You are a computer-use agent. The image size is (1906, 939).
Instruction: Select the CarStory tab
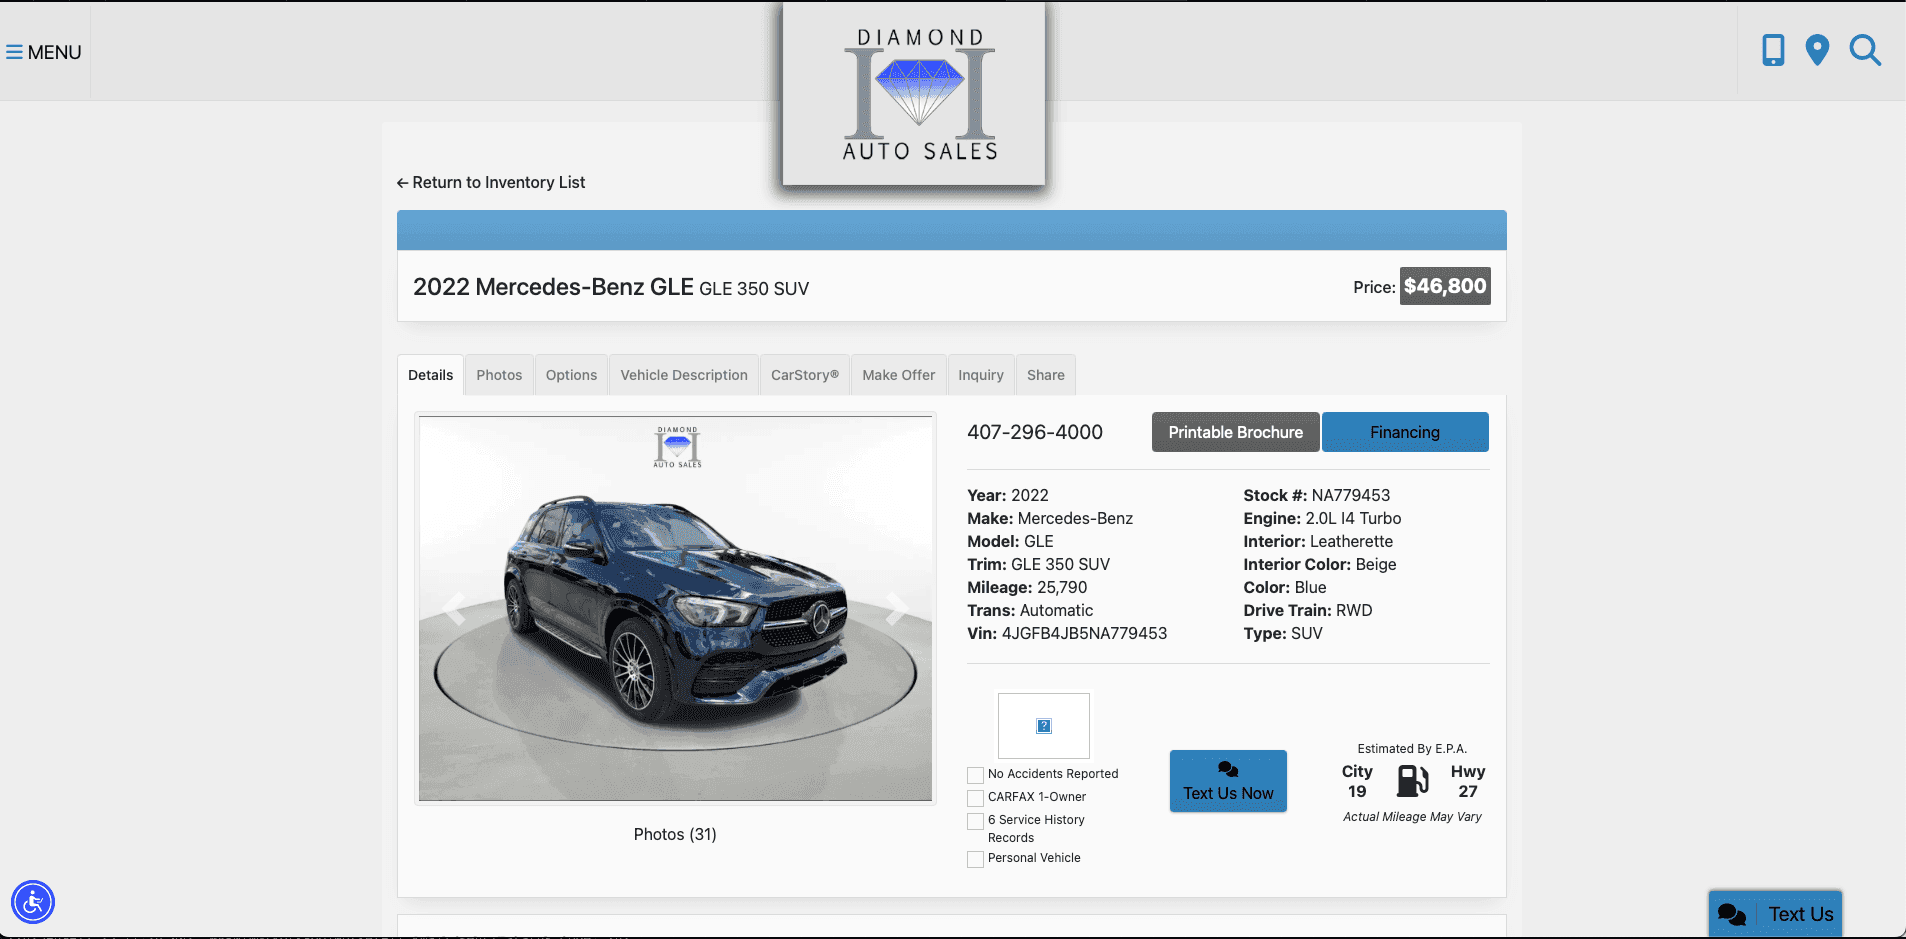pos(804,374)
